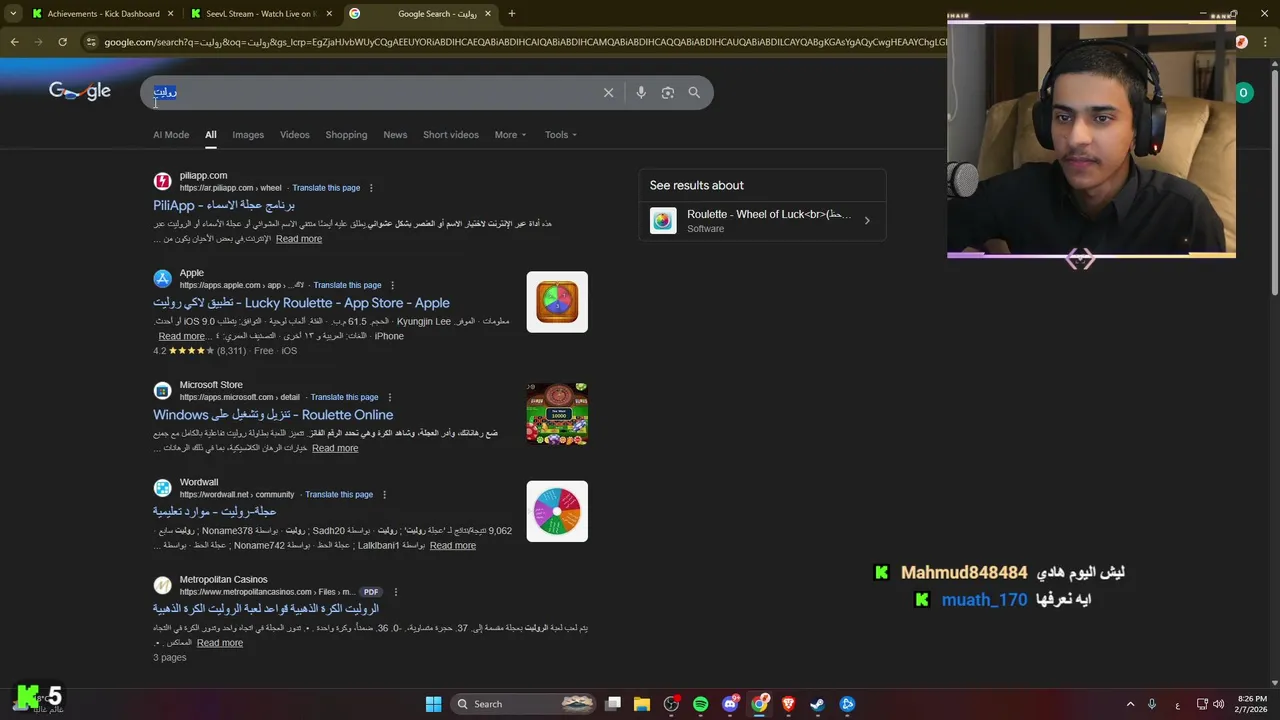
Task: View site information icon in address bar
Action: pyautogui.click(x=91, y=42)
